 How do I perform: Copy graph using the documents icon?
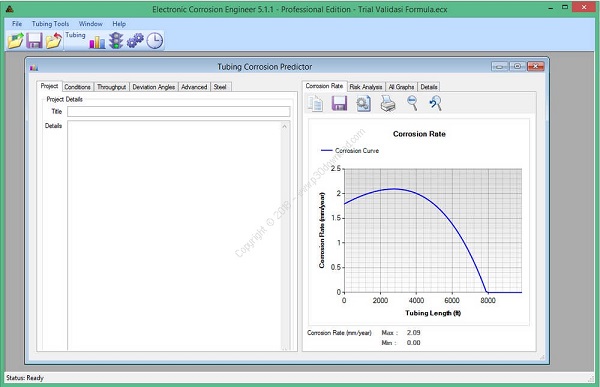click(315, 104)
